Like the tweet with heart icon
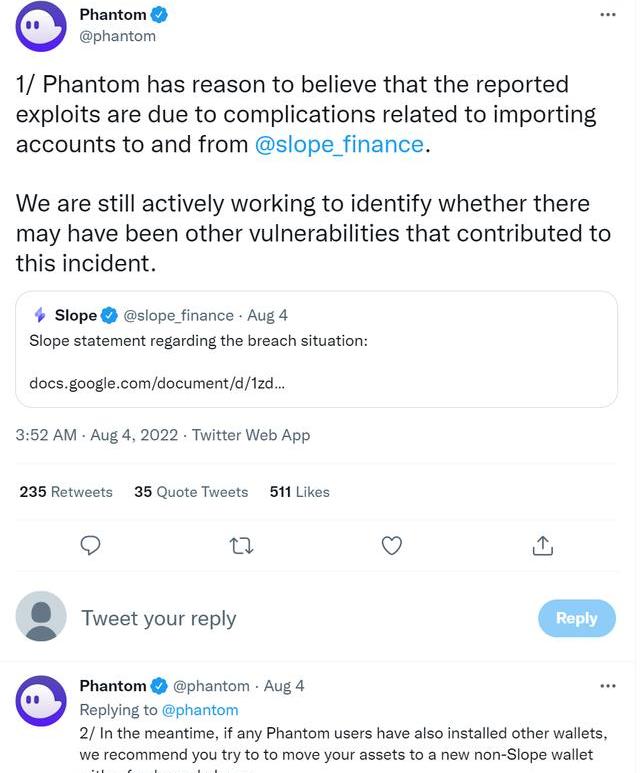The width and height of the screenshot is (640, 773). [392, 545]
